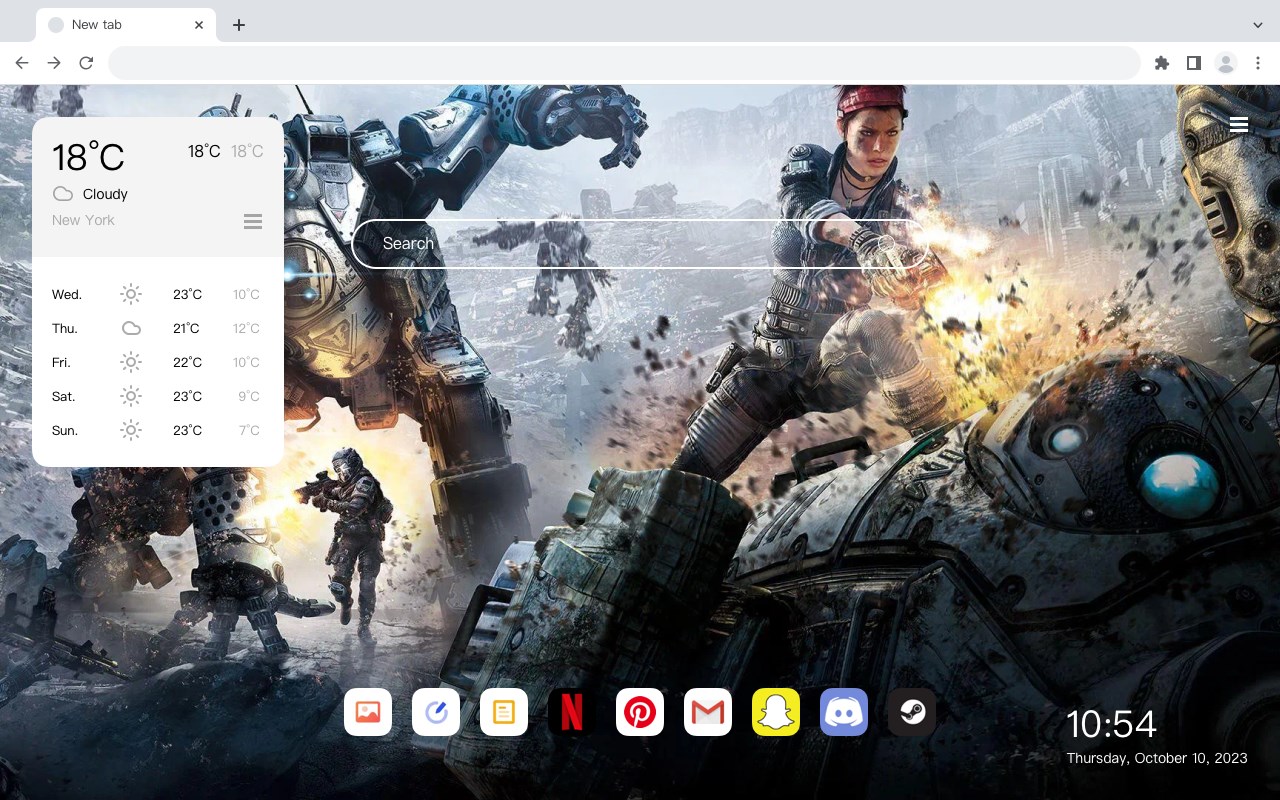Click the Thursday cloud forecast icon
Viewport: 1280px width, 800px height.
tap(131, 328)
